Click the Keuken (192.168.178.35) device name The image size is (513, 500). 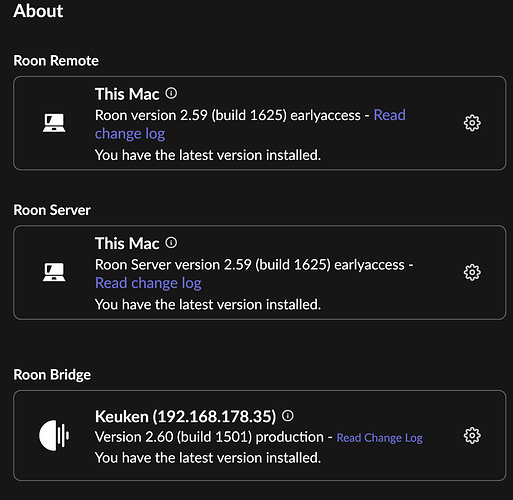point(186,417)
